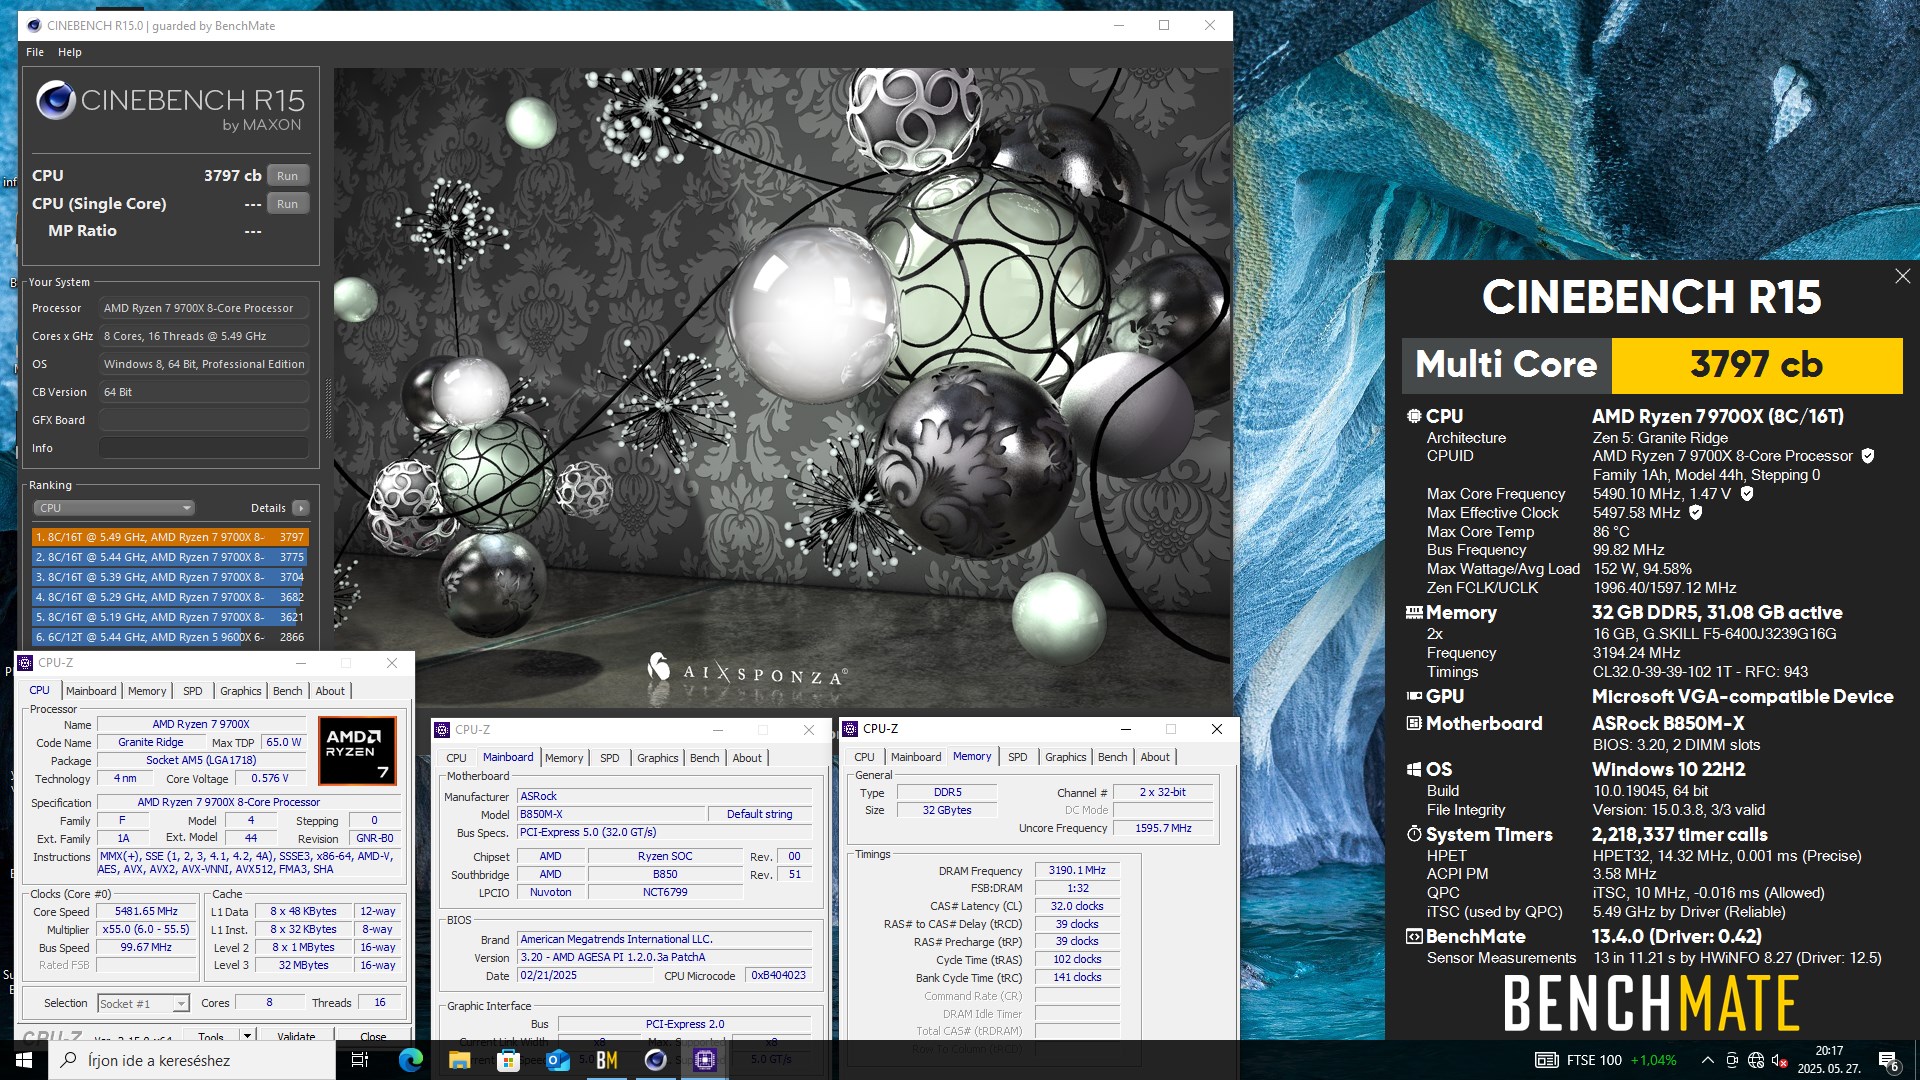Screen dimensions: 1920x1080
Task: Open the Socket #1 selection dropdown
Action: coord(143,1003)
